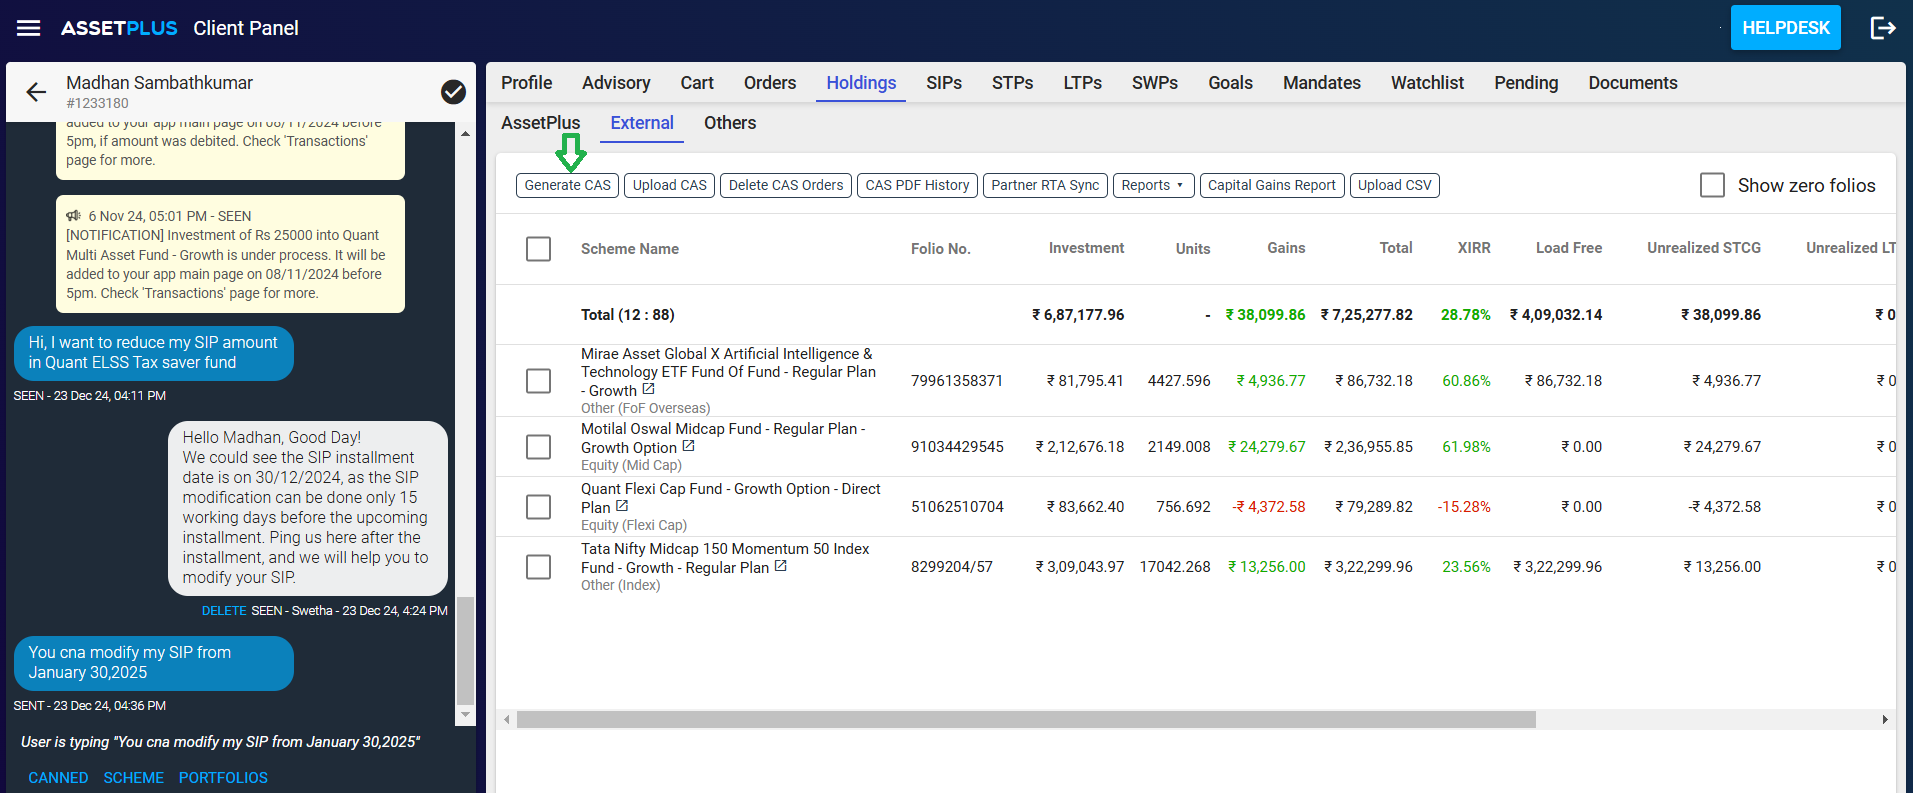The image size is (1913, 793).
Task: Open the Documents tab
Action: (1633, 83)
